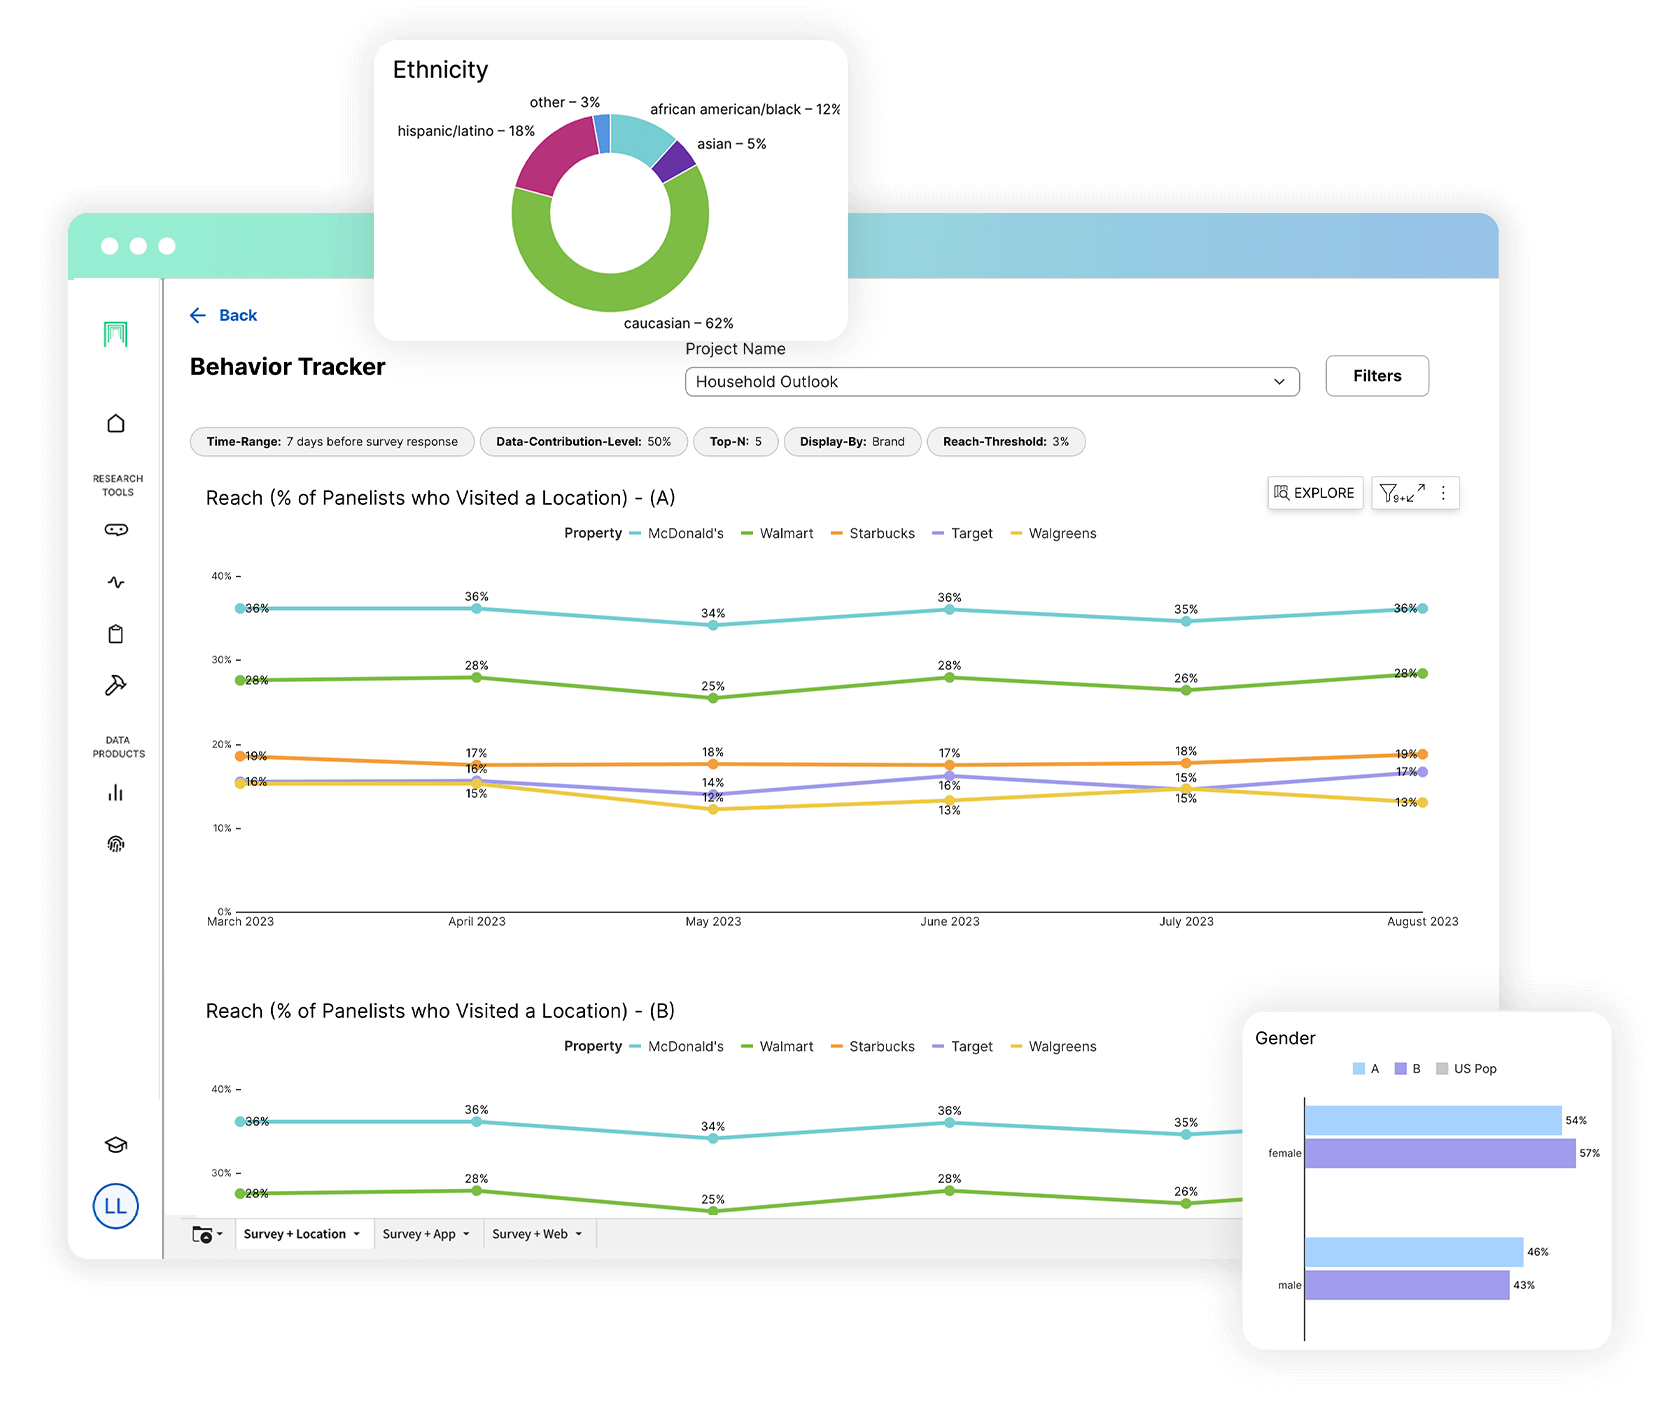Click the female 57% bar in Gender chart
Screen dimensions: 1671x1414
pos(1440,1154)
